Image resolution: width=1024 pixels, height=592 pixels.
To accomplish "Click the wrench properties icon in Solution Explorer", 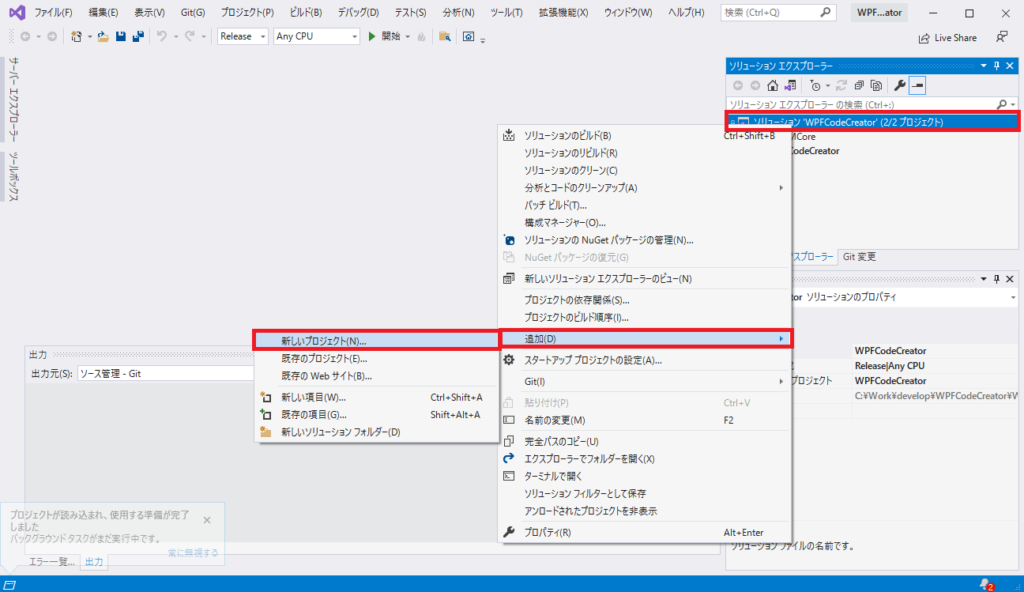I will 900,86.
